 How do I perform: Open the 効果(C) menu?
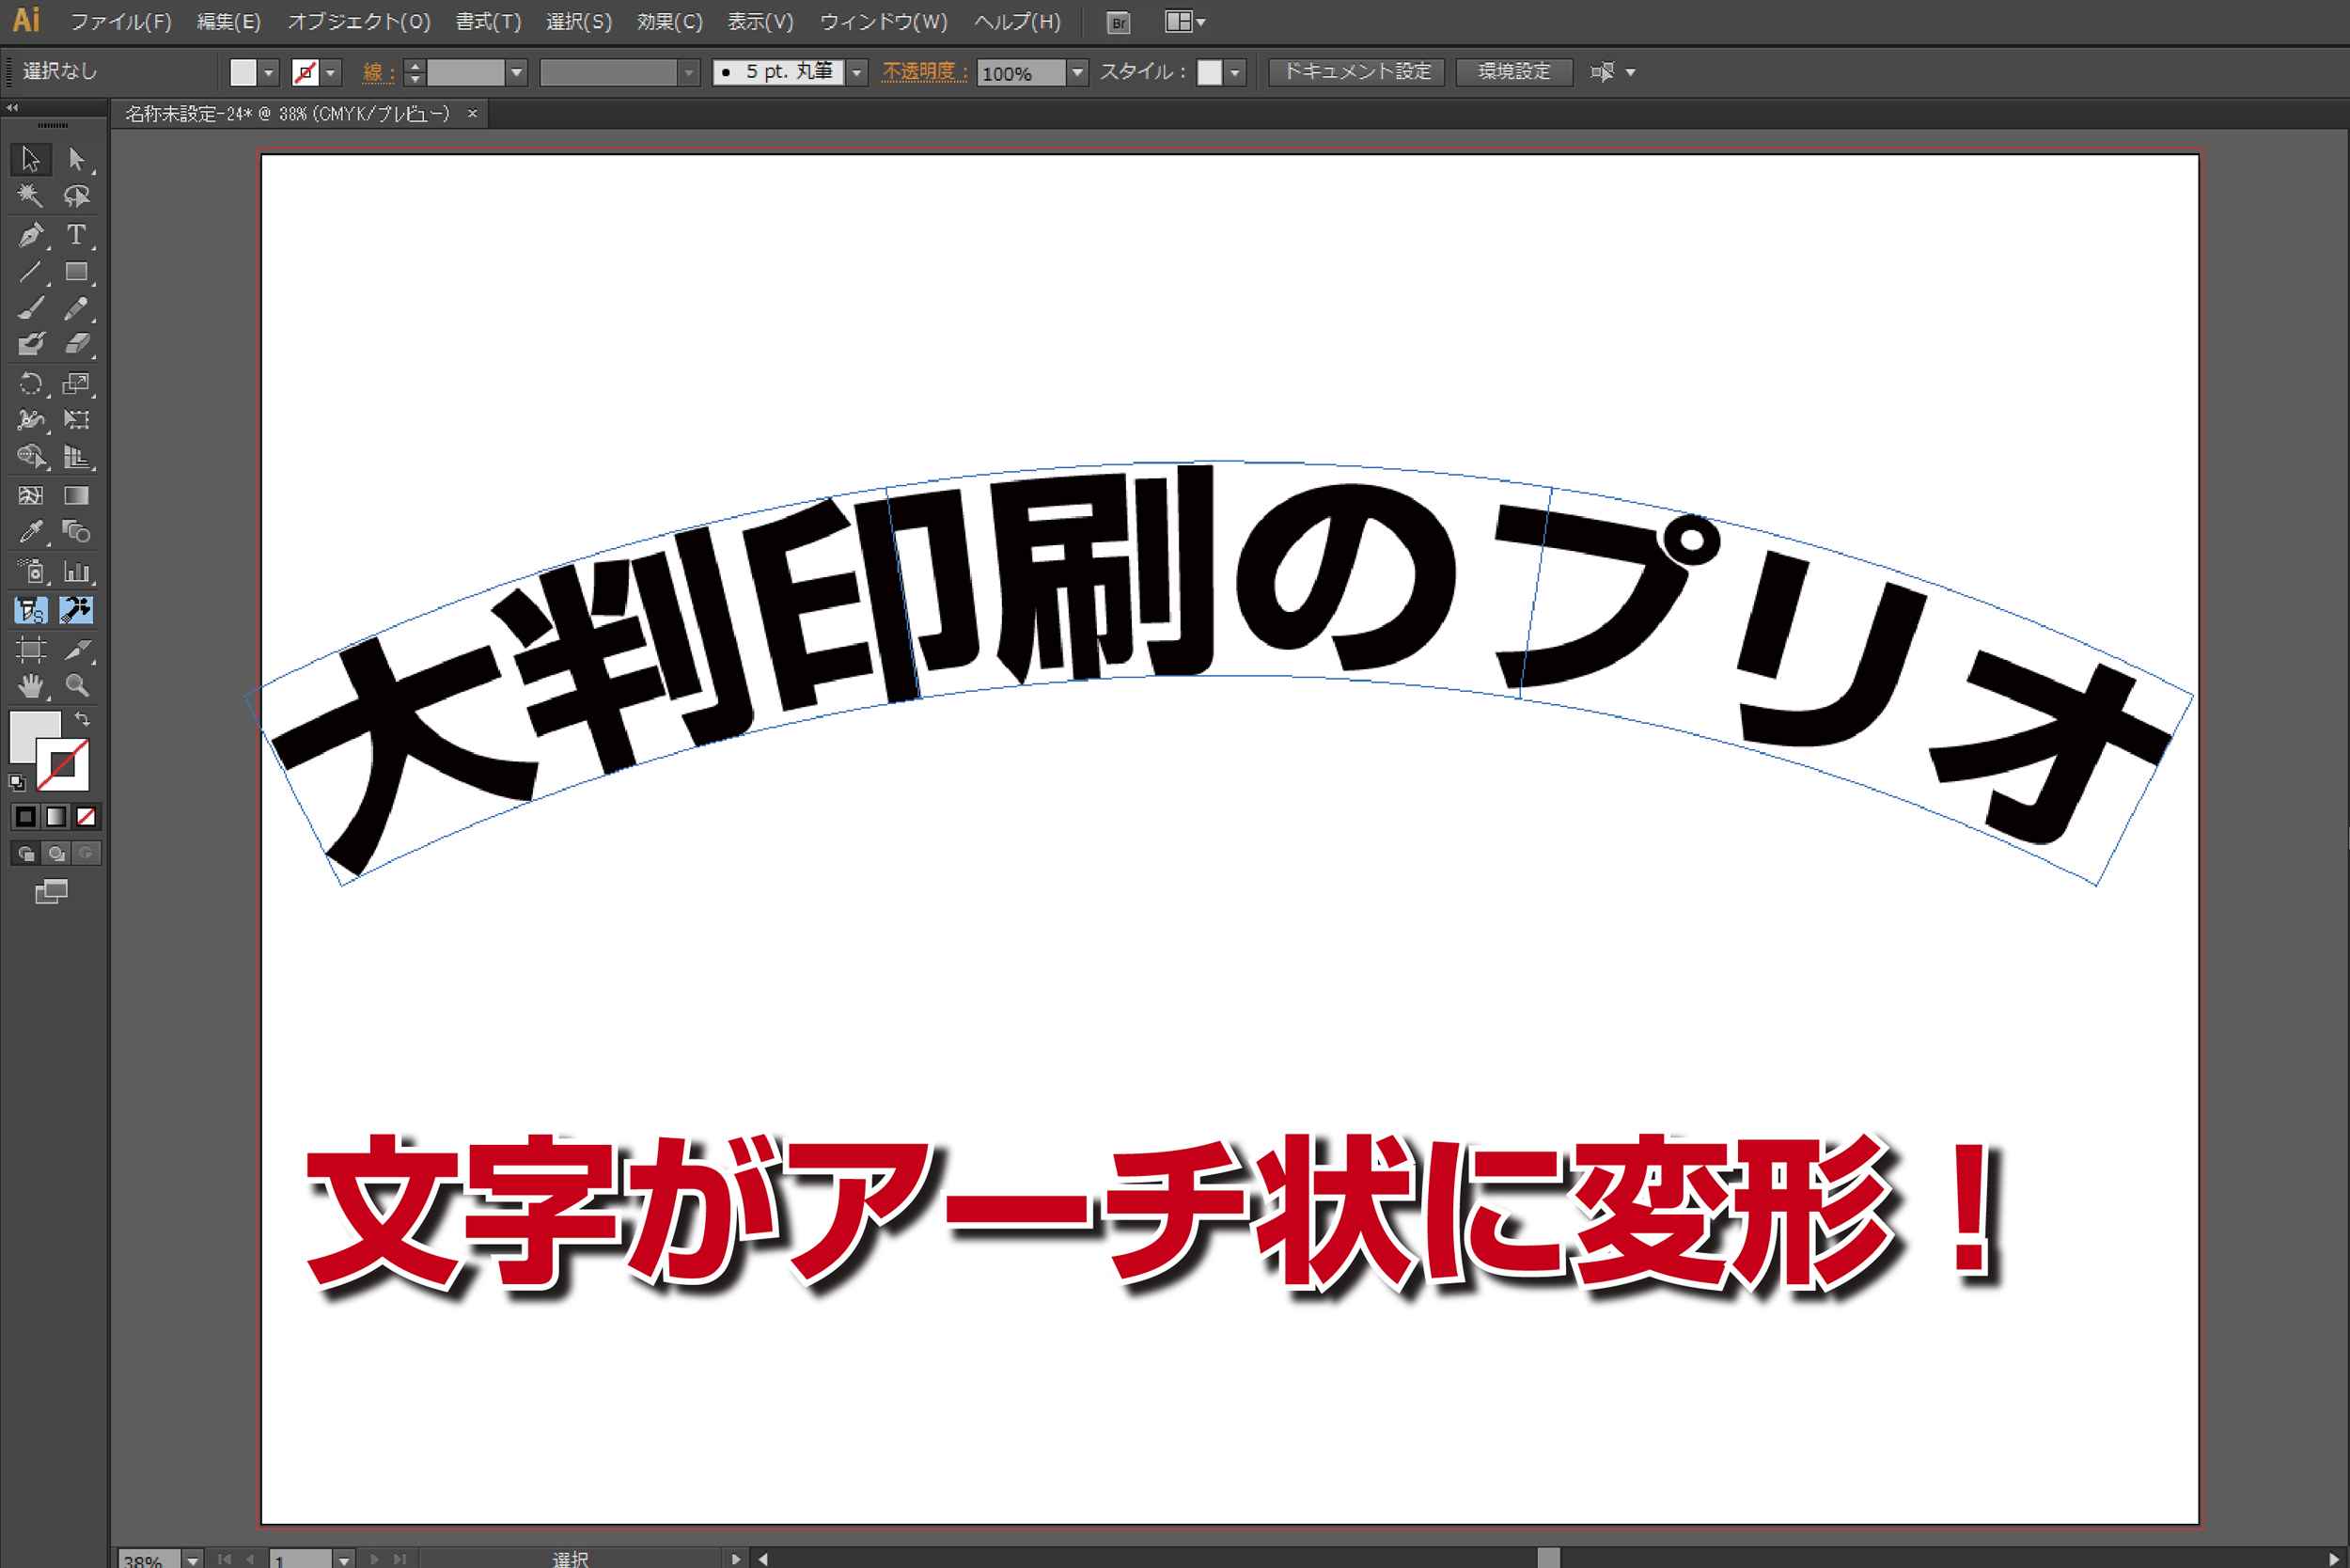669,22
